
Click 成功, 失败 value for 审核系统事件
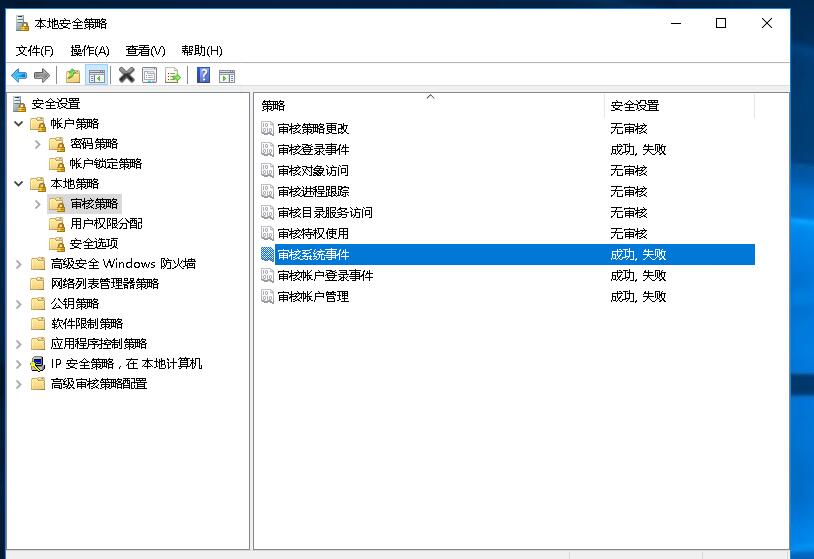pyautogui.click(x=638, y=254)
